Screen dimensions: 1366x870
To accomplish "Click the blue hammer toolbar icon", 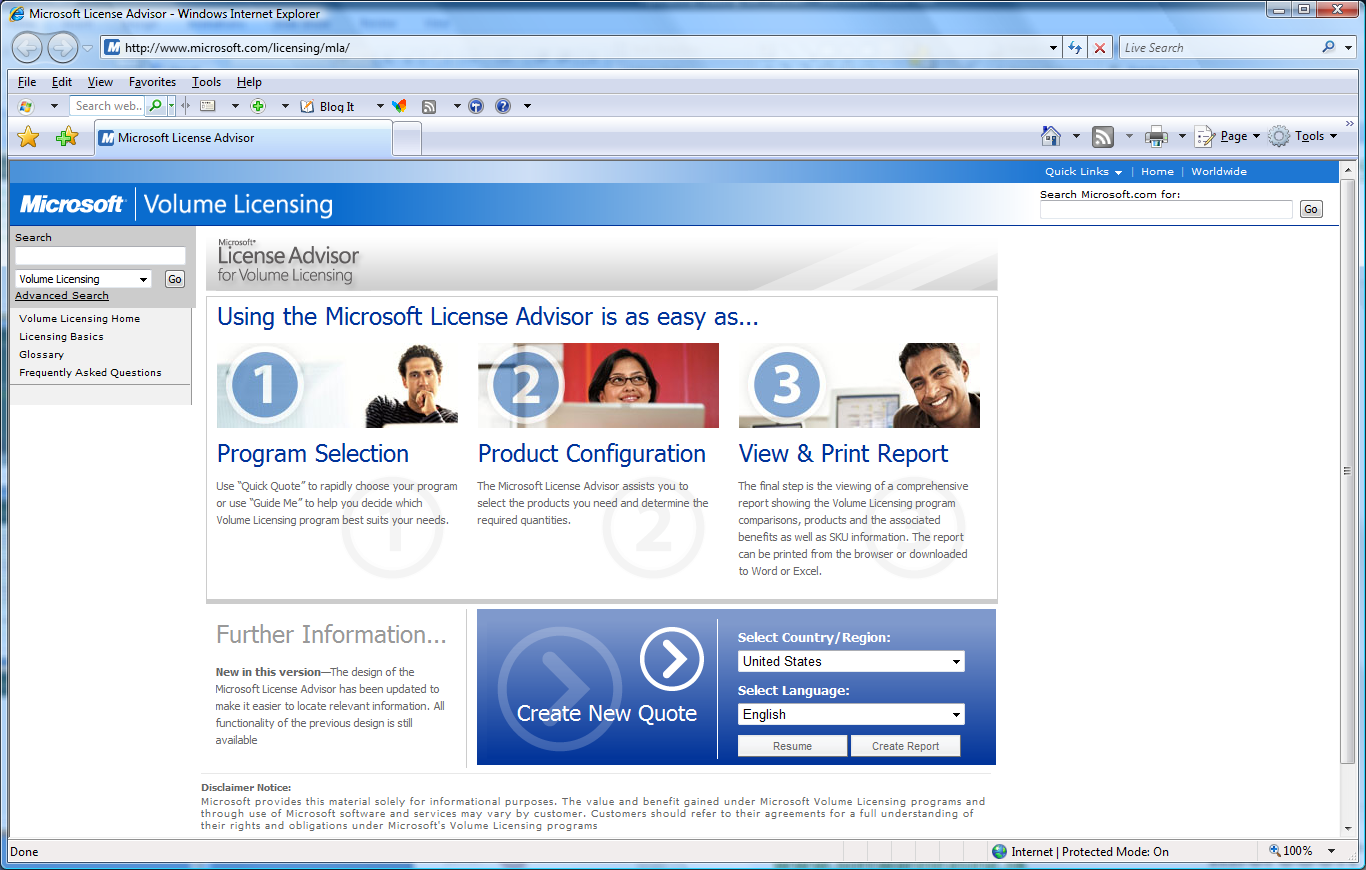I will 476,106.
